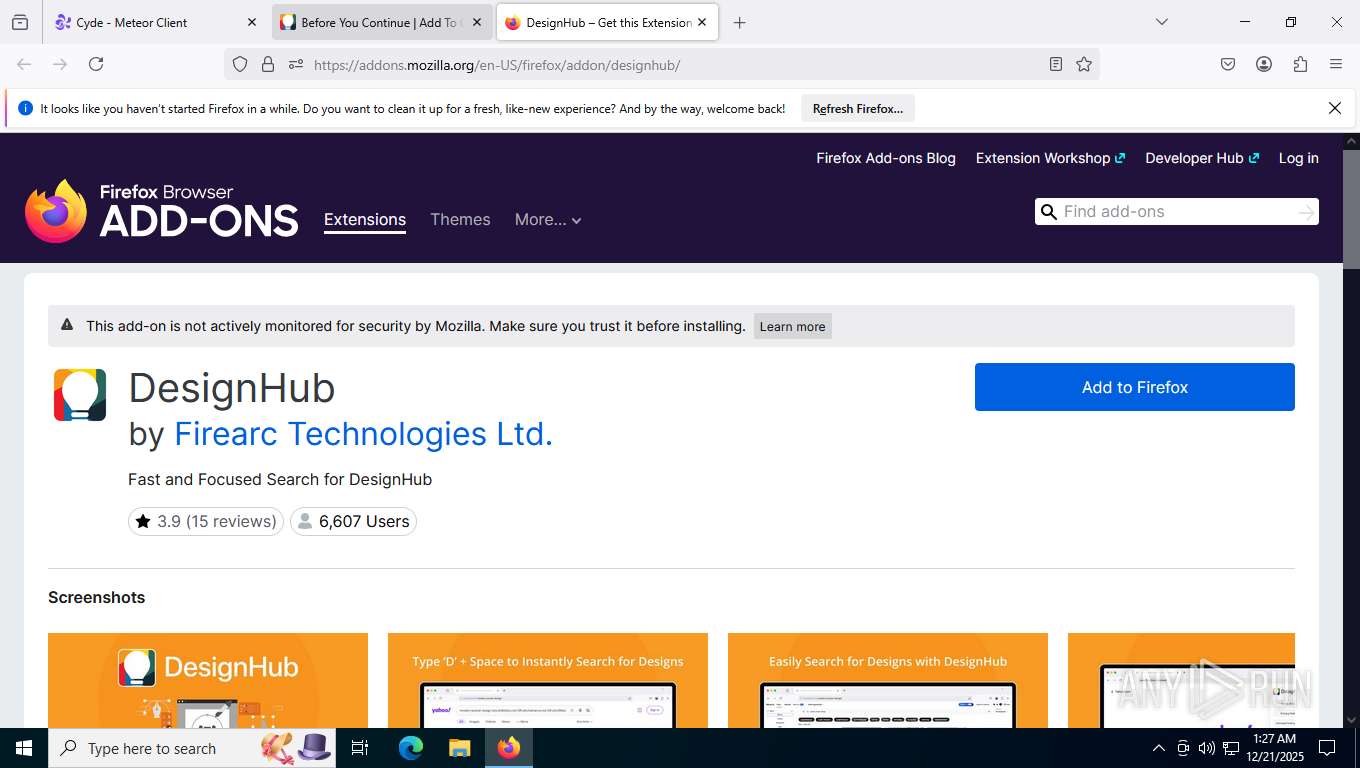Image resolution: width=1360 pixels, height=768 pixels.
Task: Click the Type here to search box
Action: (x=192, y=748)
